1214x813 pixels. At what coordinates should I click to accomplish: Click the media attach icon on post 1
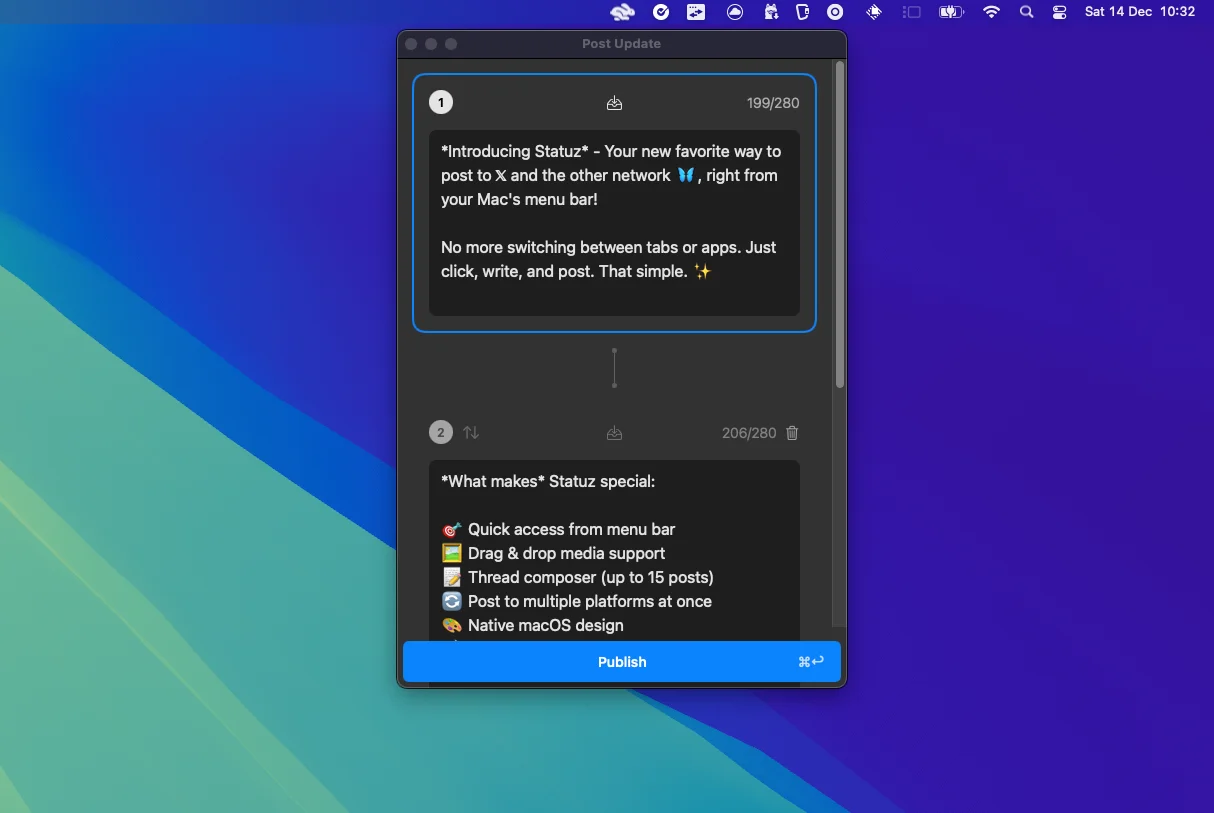[615, 103]
